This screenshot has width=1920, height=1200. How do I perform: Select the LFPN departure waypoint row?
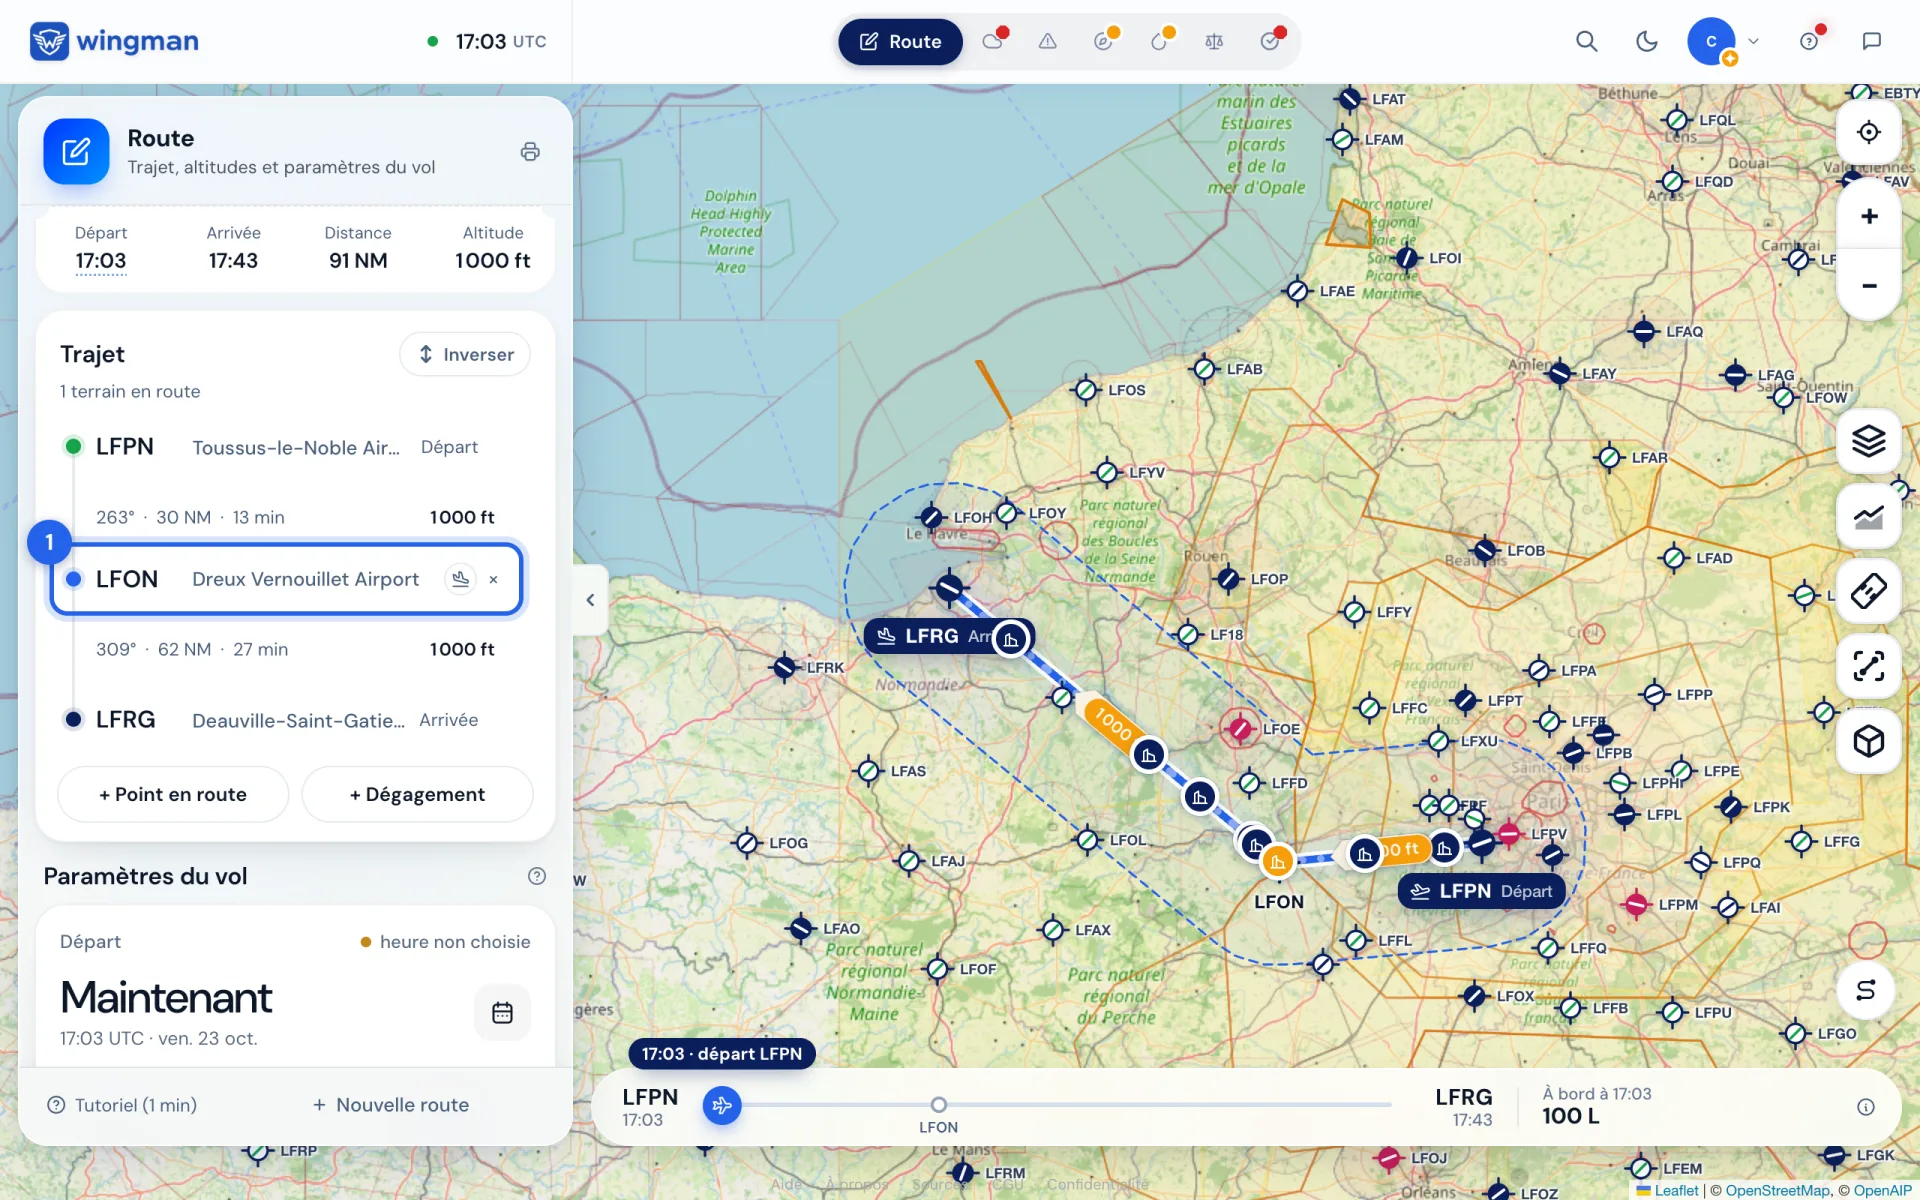point(285,447)
